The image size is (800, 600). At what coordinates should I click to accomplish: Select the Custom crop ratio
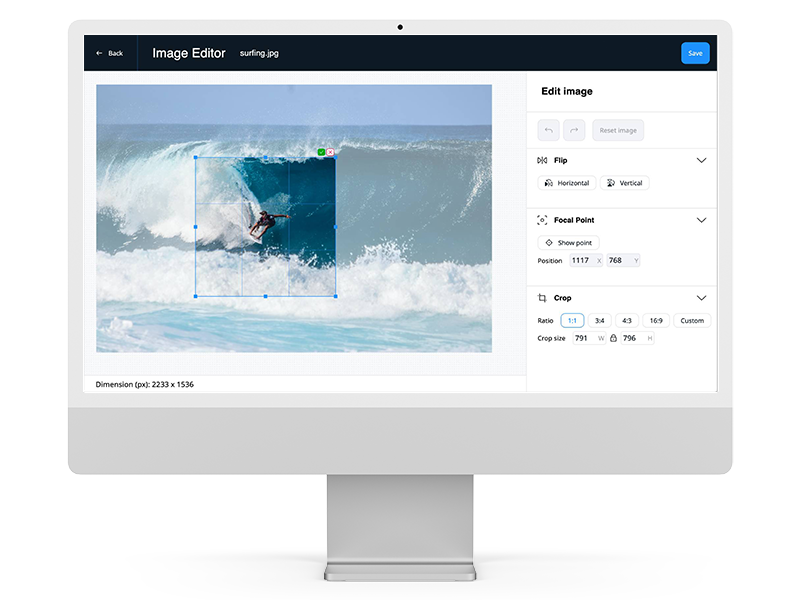click(x=692, y=320)
